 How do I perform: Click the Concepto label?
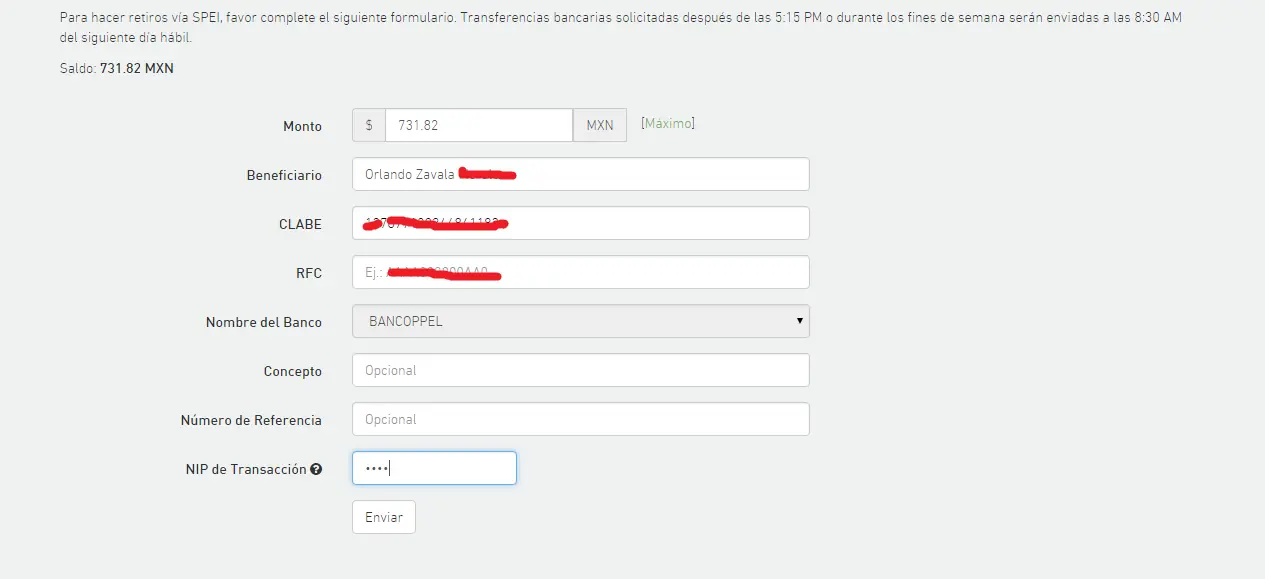(293, 371)
